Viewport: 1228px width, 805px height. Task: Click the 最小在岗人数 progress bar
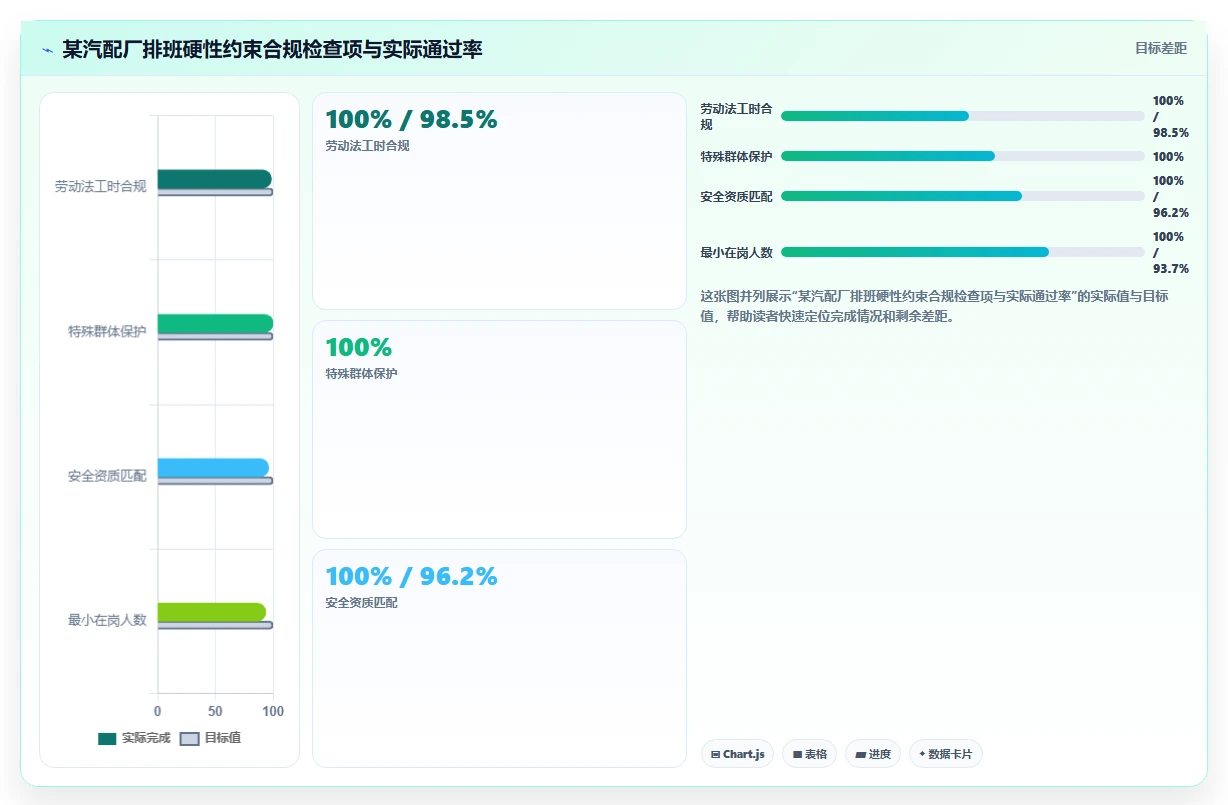pyautogui.click(x=963, y=252)
